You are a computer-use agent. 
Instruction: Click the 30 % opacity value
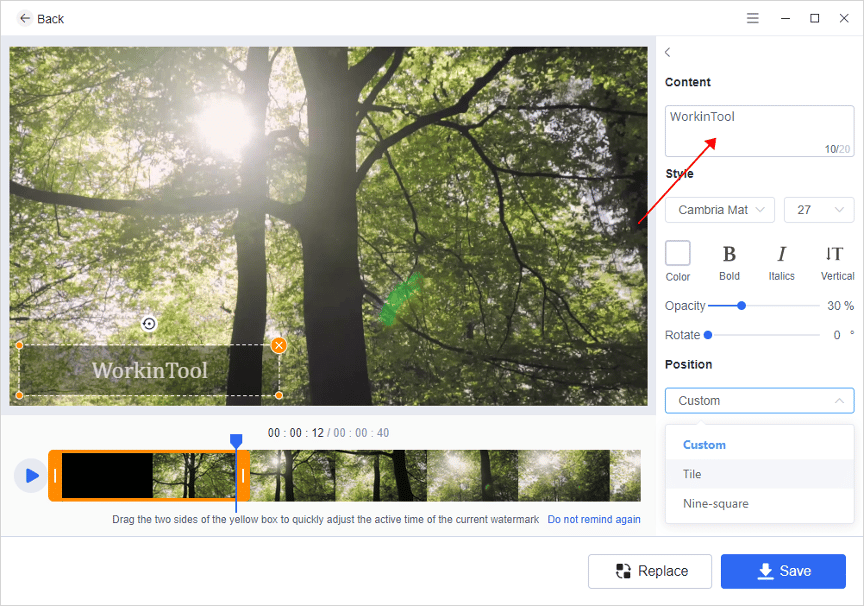[x=840, y=306]
